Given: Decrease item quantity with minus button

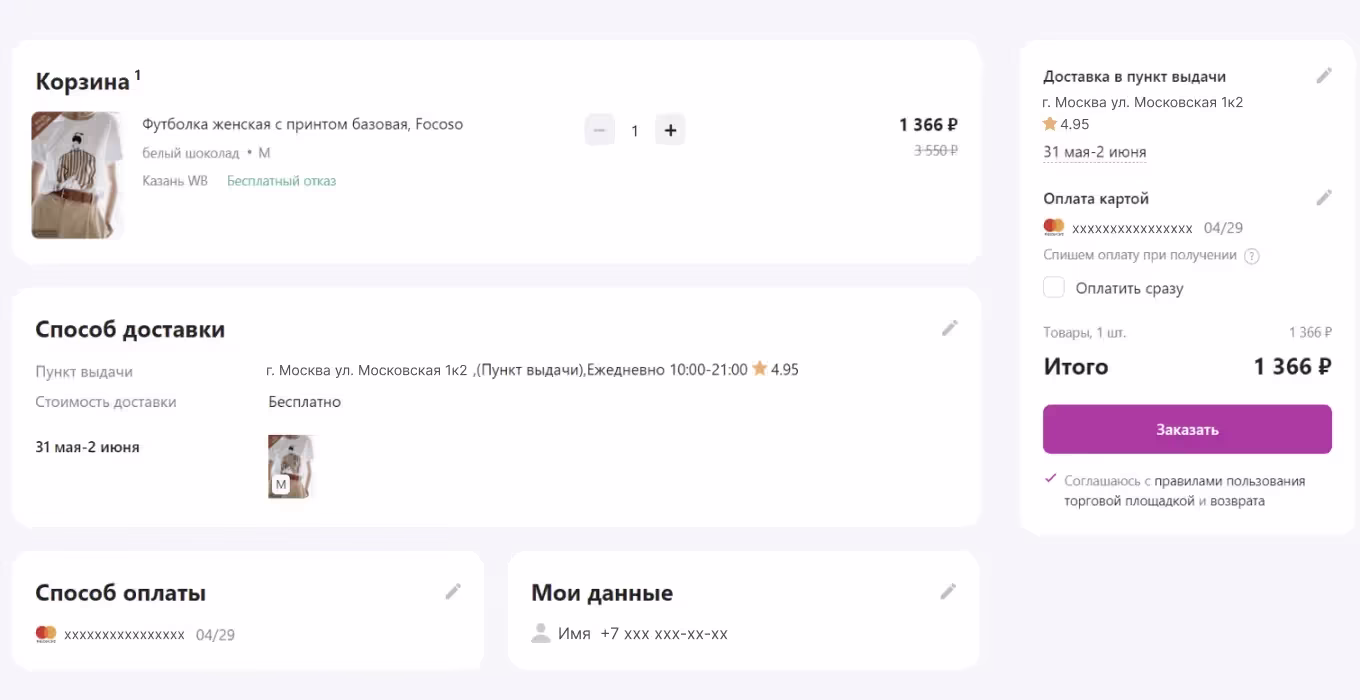Looking at the screenshot, I should [x=599, y=130].
